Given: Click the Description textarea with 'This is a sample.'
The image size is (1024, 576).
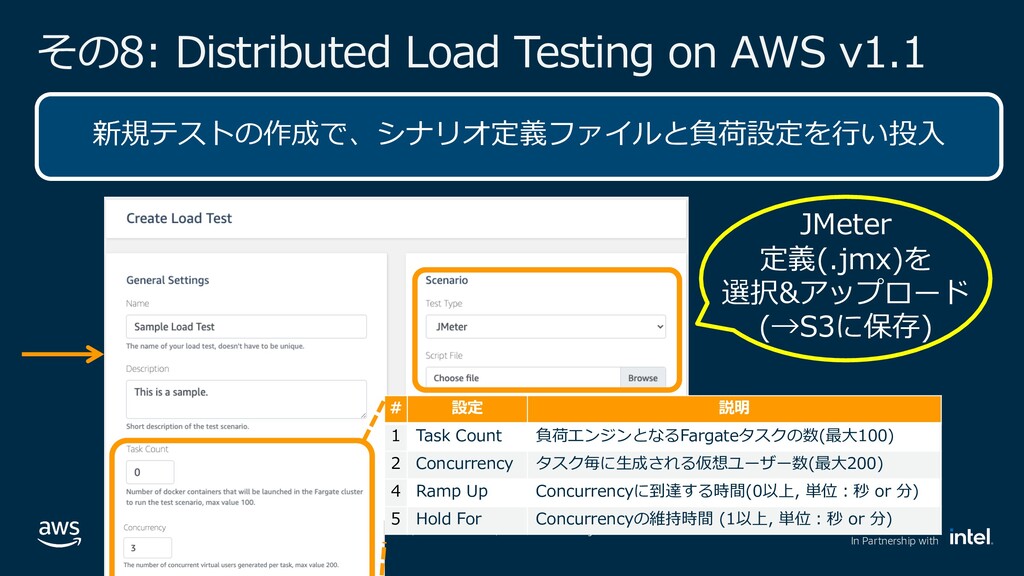Looking at the screenshot, I should (x=246, y=399).
